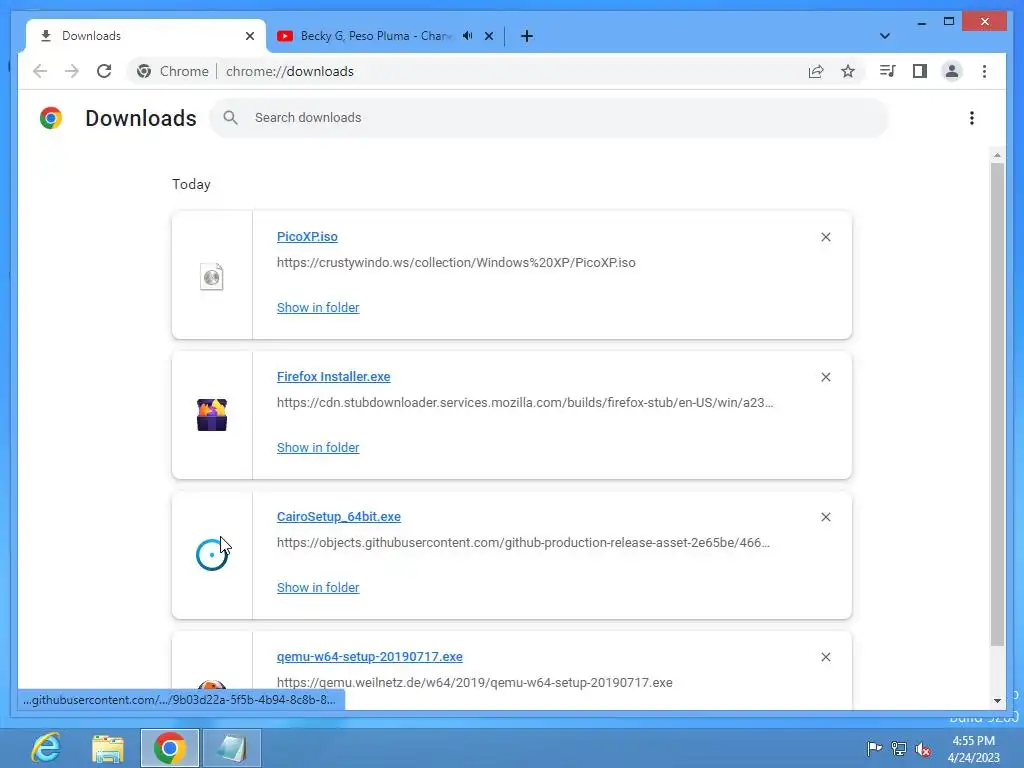Launch Internet Explorer from taskbar

point(46,748)
